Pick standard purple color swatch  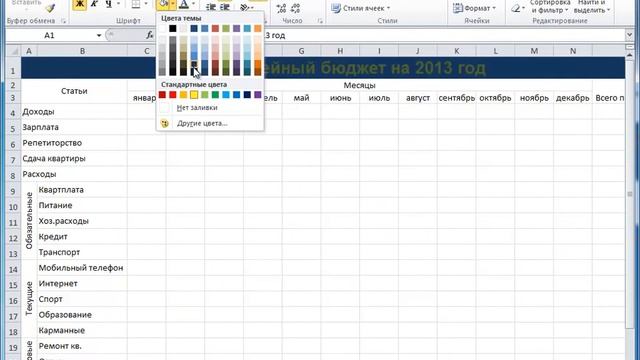(x=258, y=95)
